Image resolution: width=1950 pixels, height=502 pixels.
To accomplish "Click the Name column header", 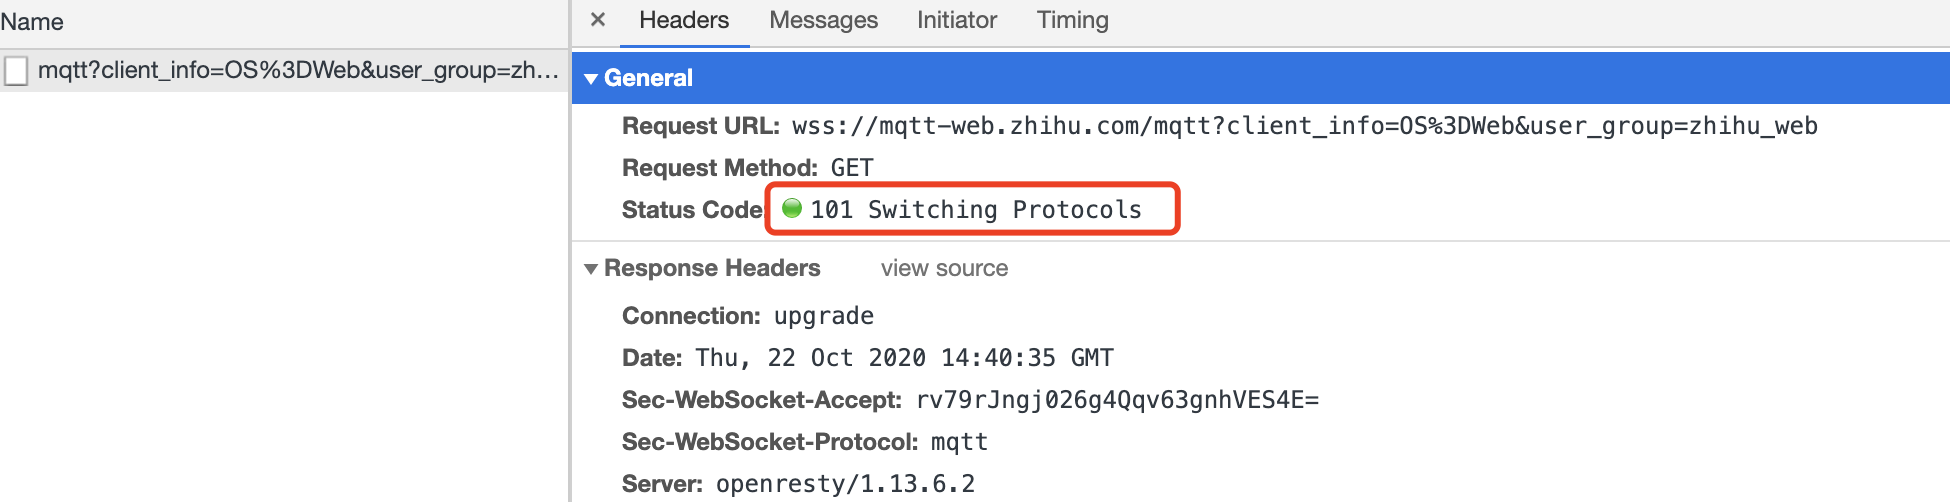I will point(32,22).
